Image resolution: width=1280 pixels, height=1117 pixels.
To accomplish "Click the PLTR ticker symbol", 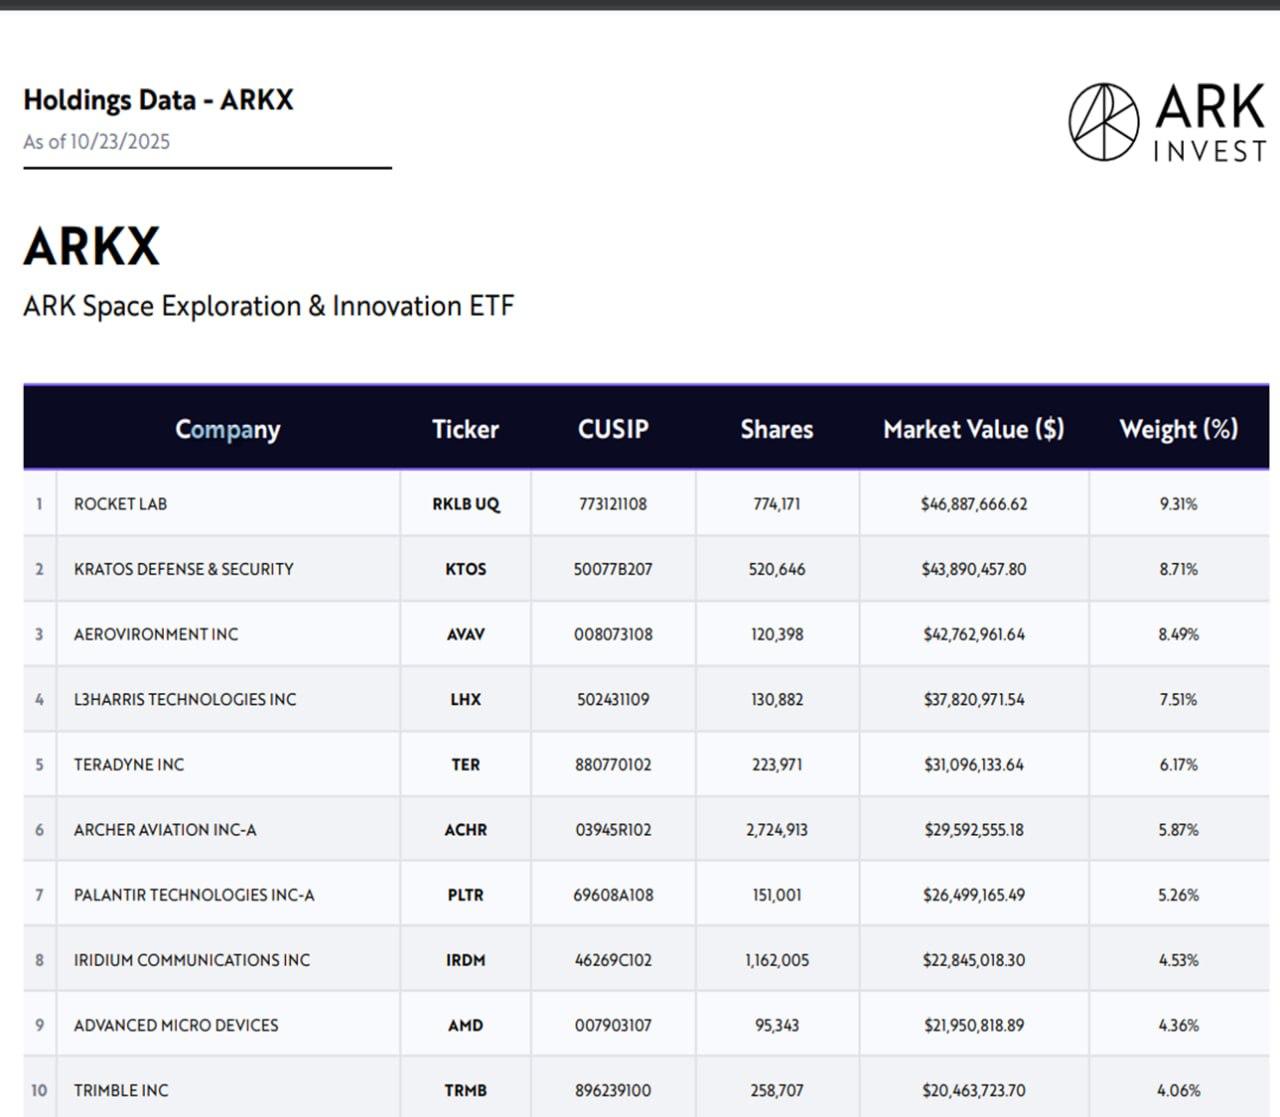I will tap(465, 895).
